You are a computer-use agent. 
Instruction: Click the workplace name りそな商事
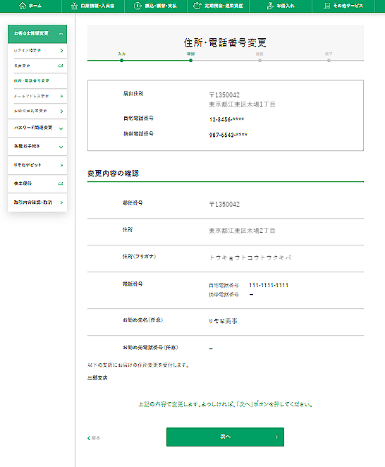pyautogui.click(x=223, y=321)
